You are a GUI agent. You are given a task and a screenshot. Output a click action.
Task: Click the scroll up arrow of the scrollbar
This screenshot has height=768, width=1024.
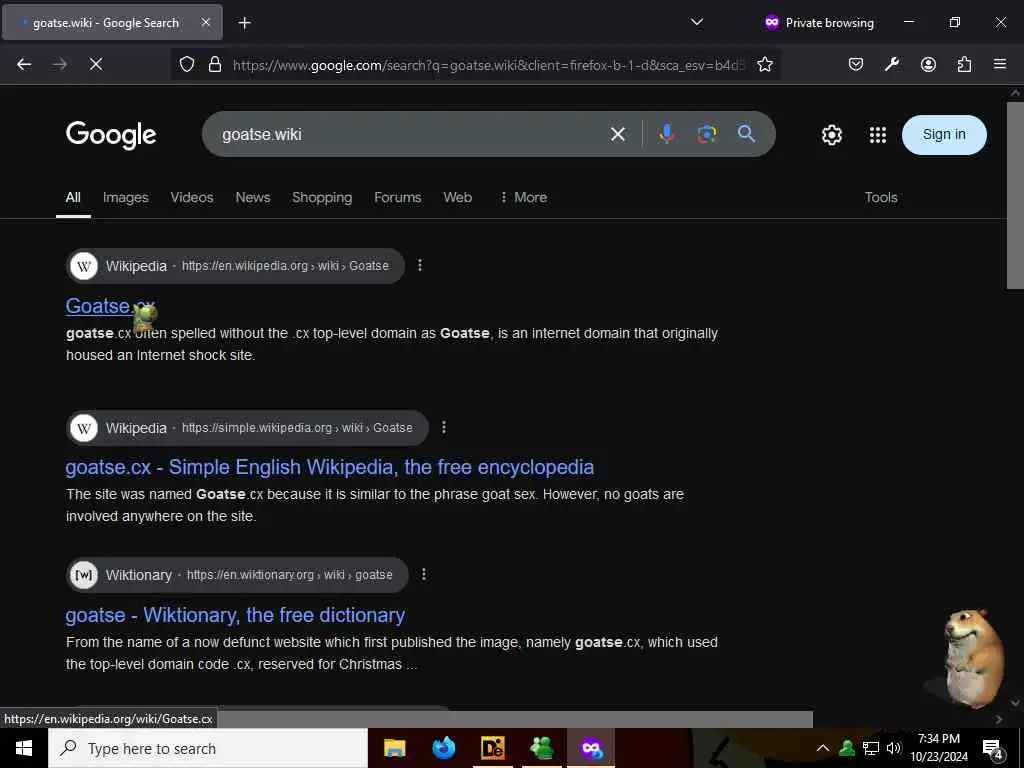1015,93
